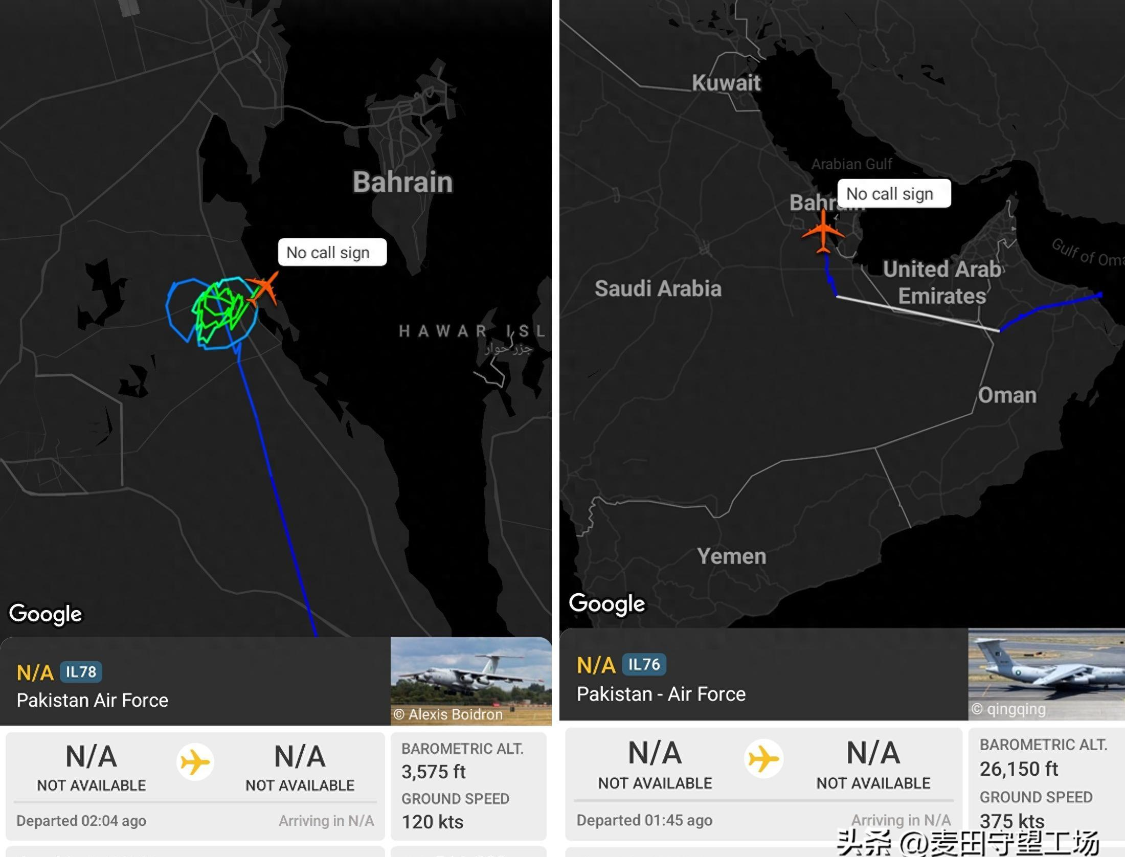The height and width of the screenshot is (857, 1125).
Task: Open the aircraft photo by Alexis Boidron
Action: coord(470,680)
